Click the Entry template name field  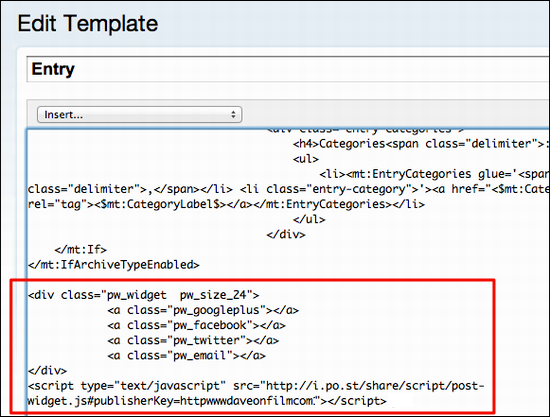[288, 69]
